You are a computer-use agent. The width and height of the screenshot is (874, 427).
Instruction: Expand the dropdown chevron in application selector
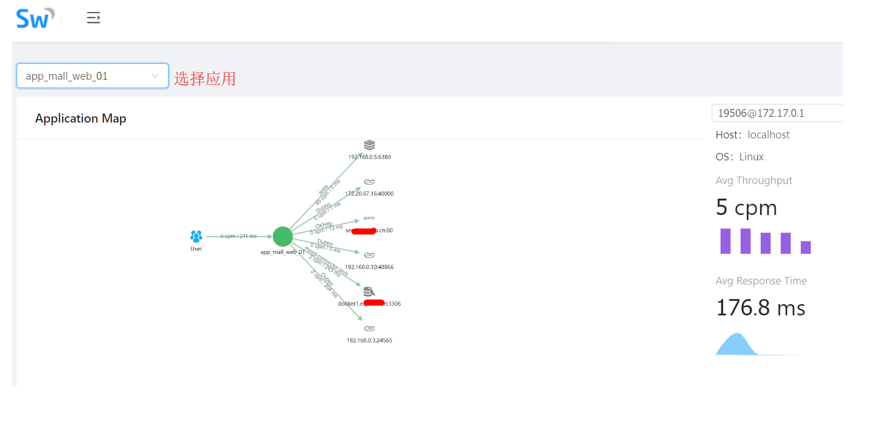click(155, 76)
